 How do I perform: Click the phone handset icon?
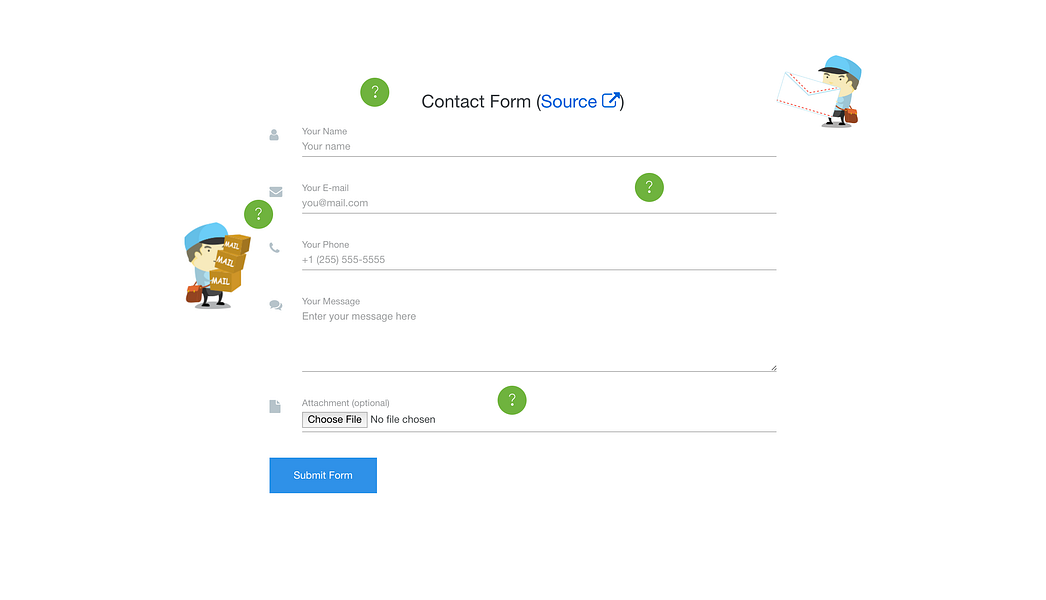tap(274, 248)
